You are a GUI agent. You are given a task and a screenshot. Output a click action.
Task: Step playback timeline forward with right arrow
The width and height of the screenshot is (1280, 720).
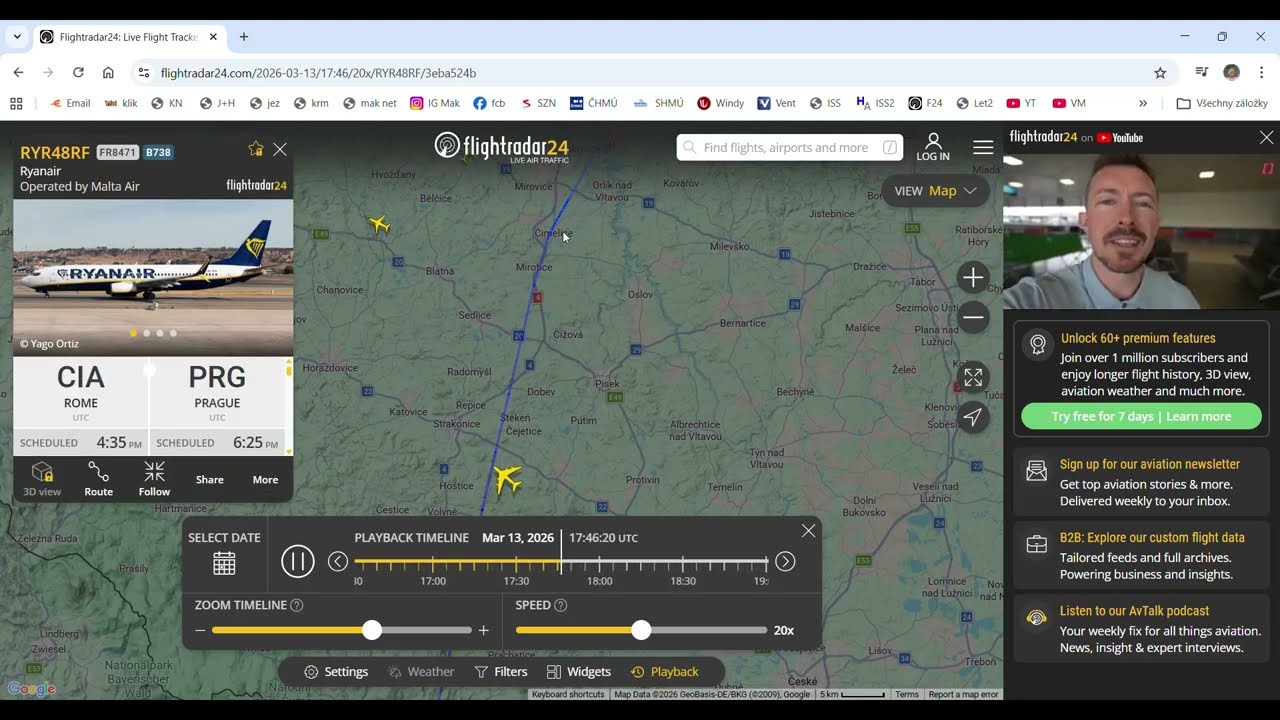[785, 562]
